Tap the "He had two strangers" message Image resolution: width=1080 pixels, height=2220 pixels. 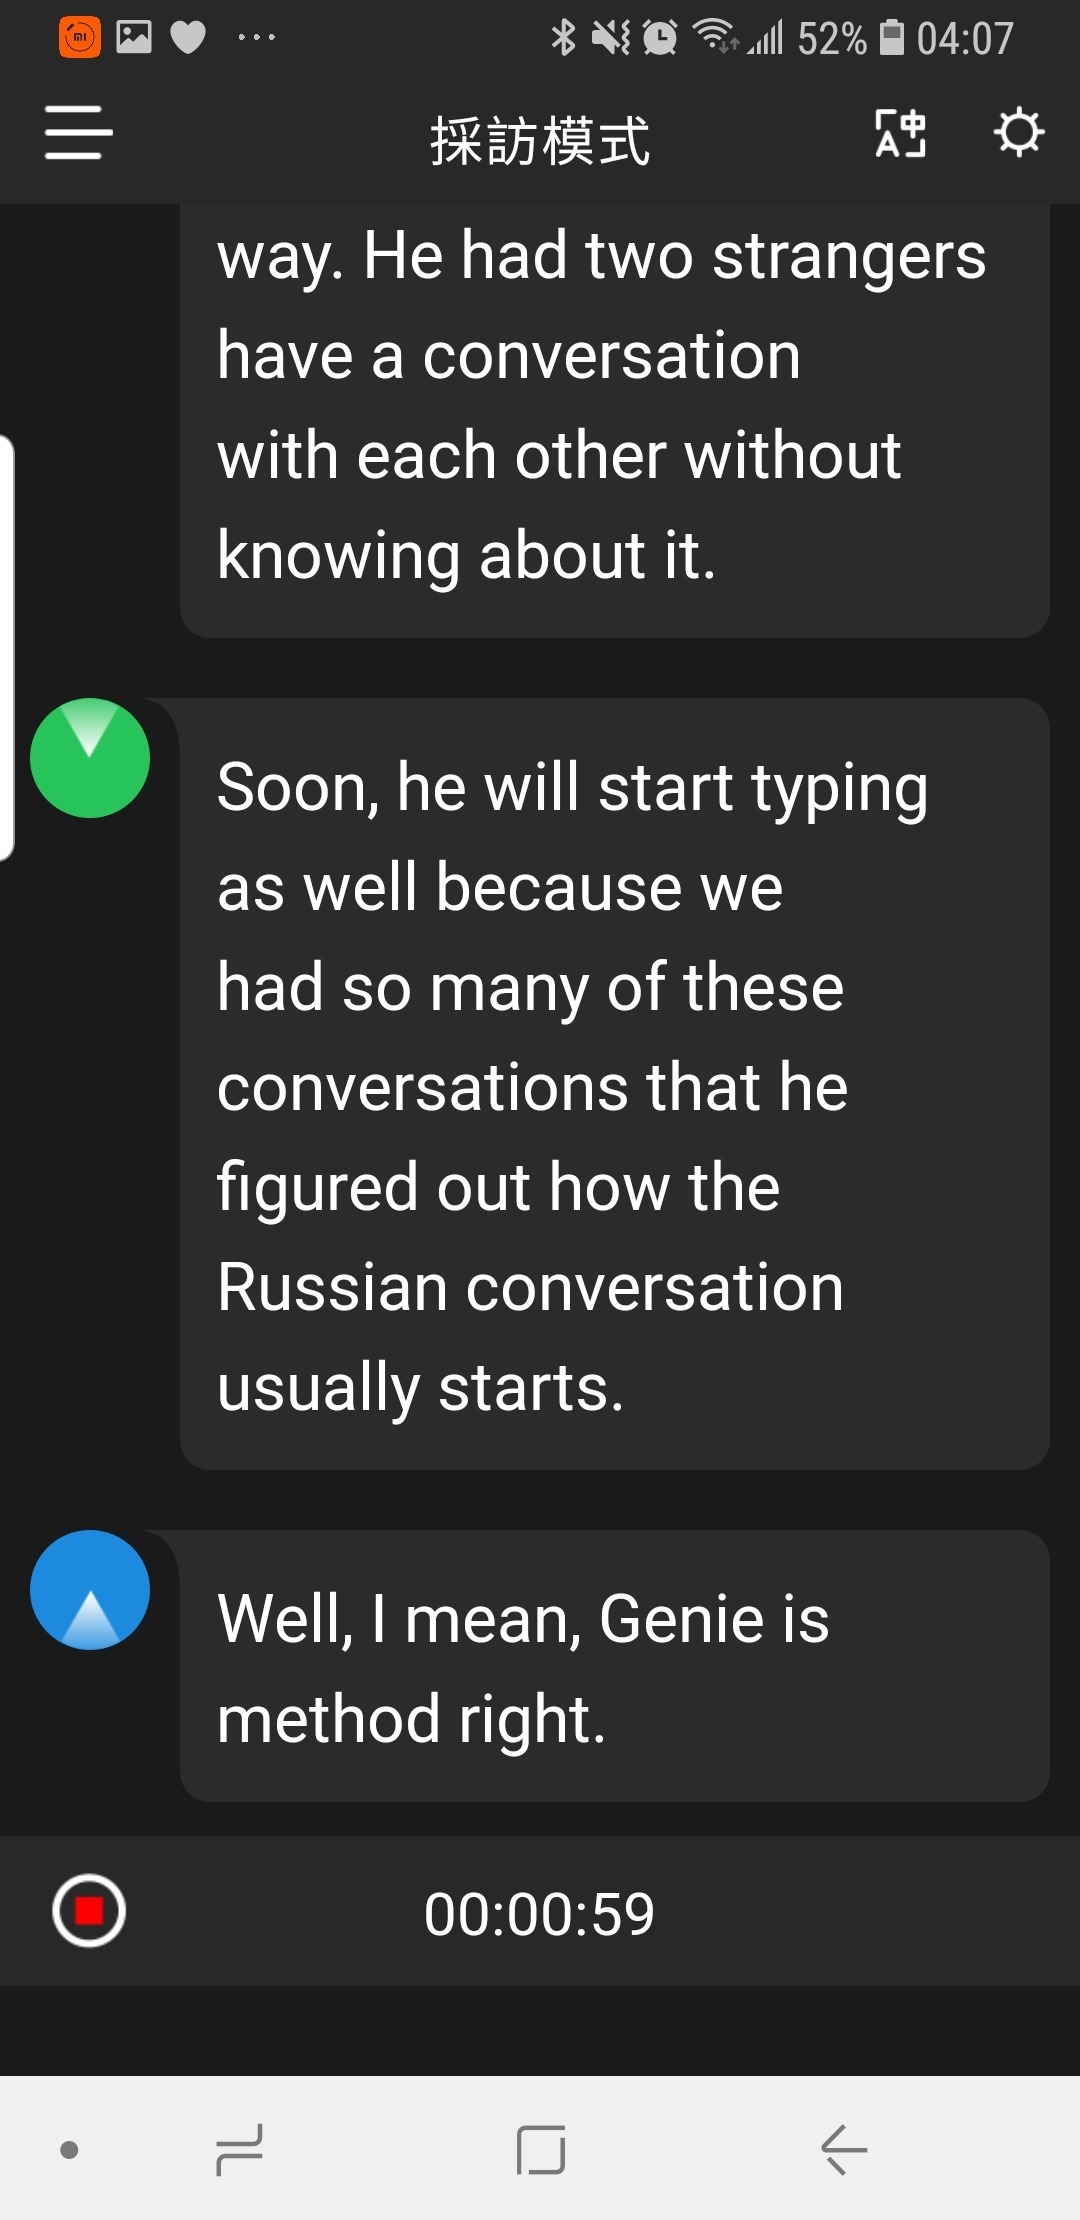614,410
